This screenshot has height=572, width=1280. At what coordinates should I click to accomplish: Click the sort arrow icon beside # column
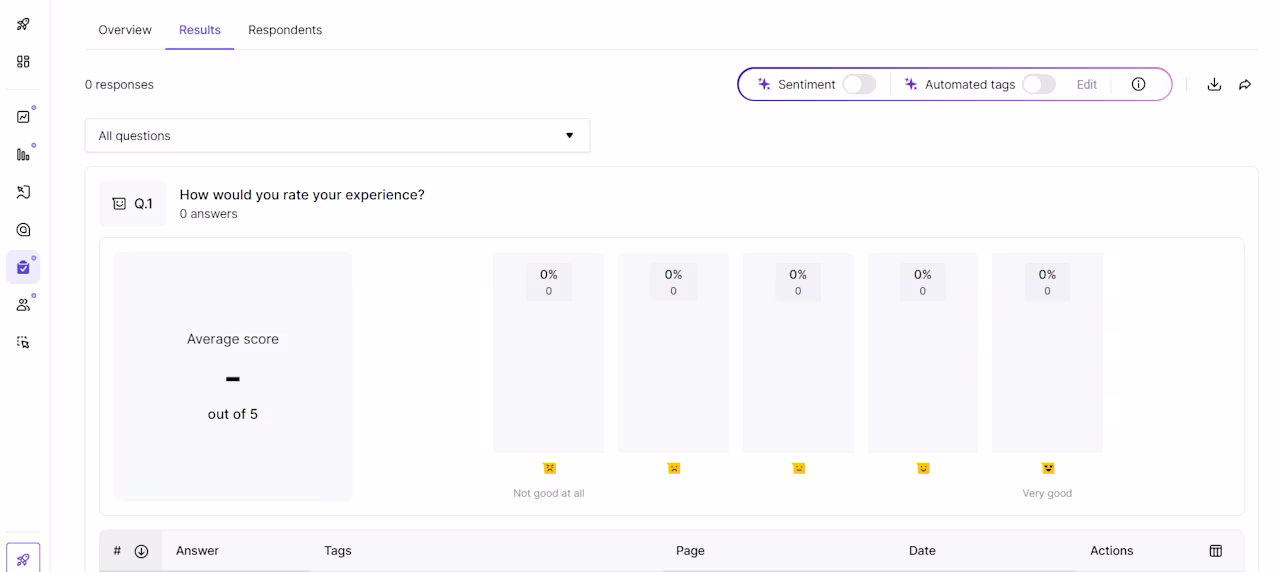[141, 551]
